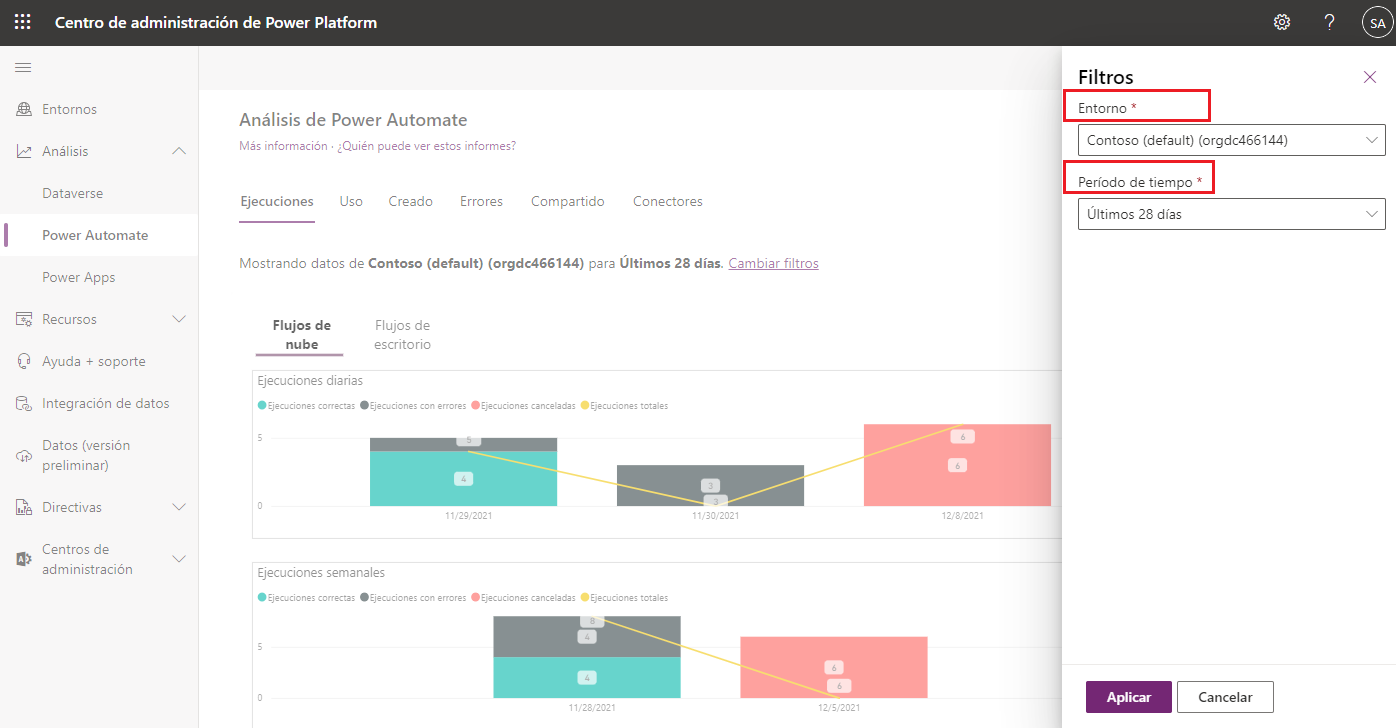The width and height of the screenshot is (1396, 728).
Task: Click the 12/5/2021 pink bar in weekly chart
Action: [834, 667]
